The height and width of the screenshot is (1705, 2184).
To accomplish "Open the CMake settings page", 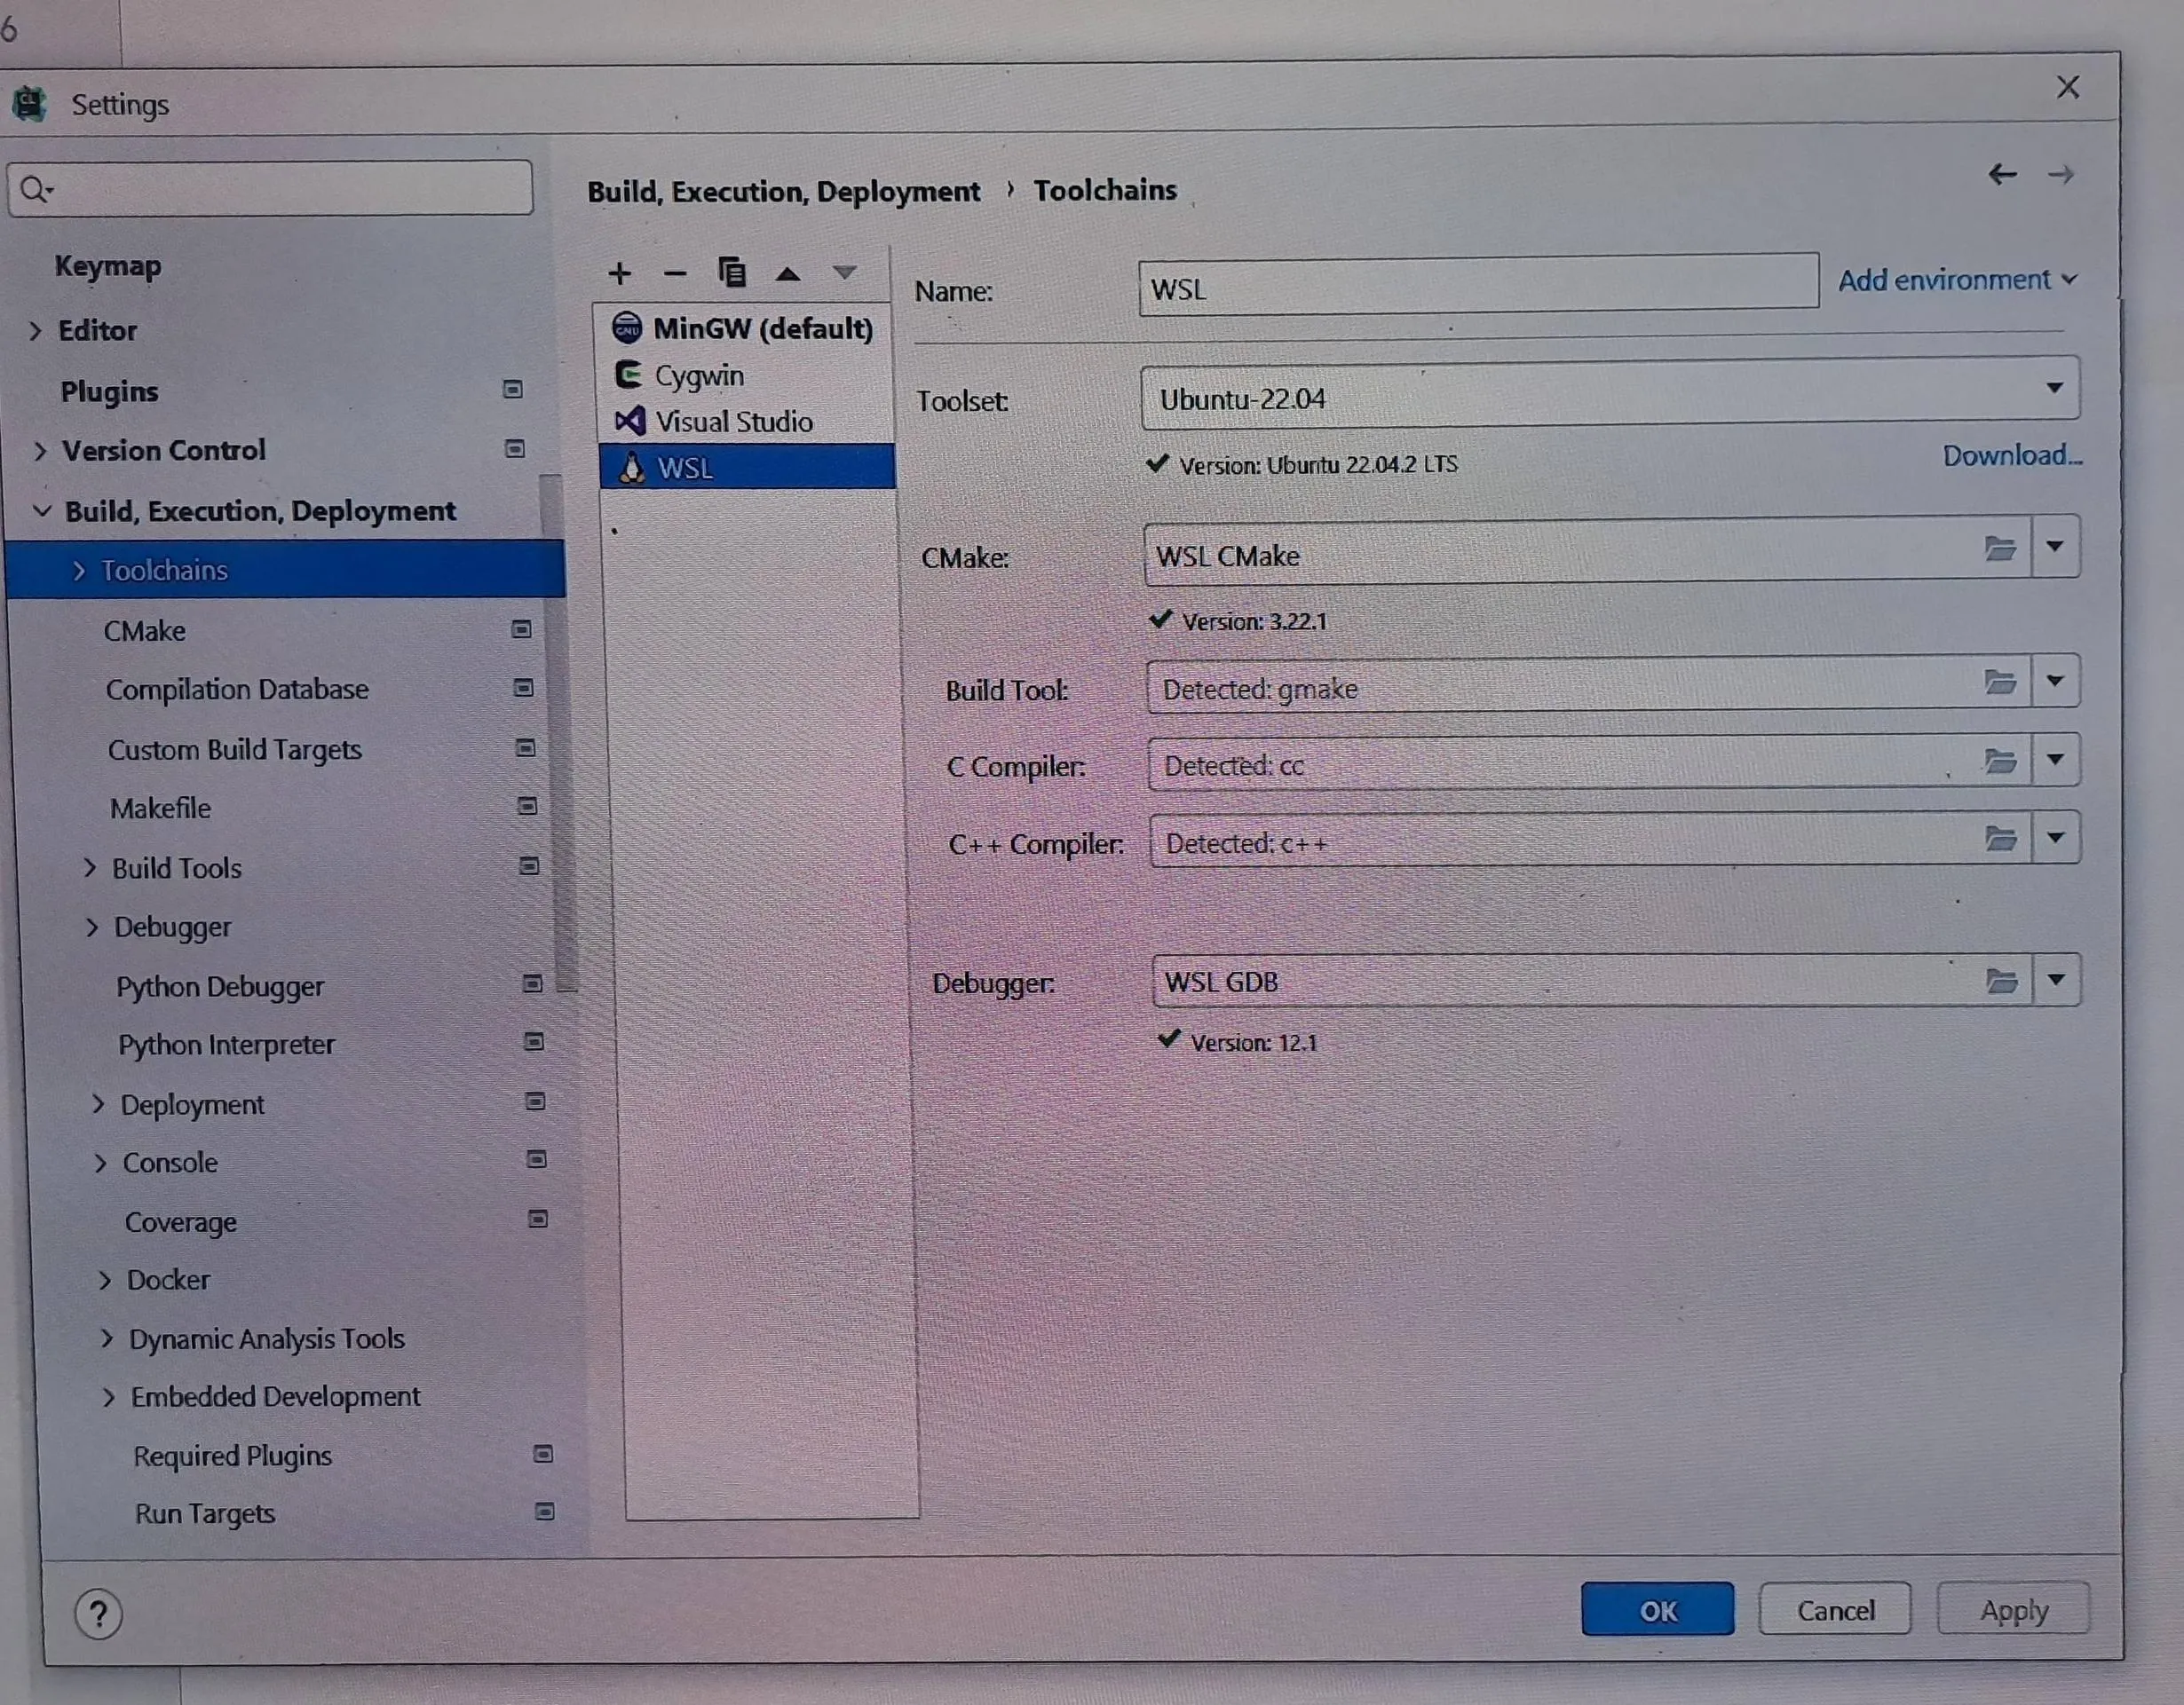I will [x=145, y=631].
